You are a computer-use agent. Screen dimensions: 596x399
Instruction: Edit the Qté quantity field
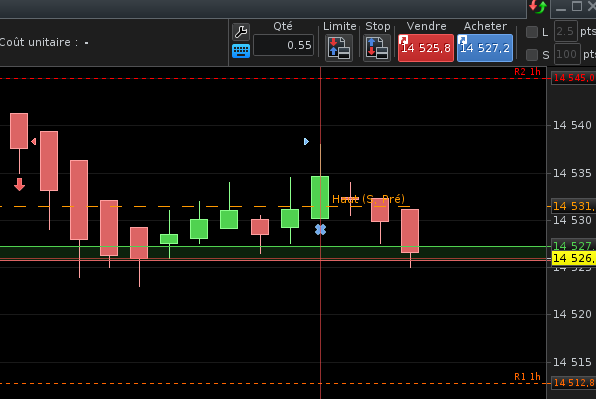283,45
